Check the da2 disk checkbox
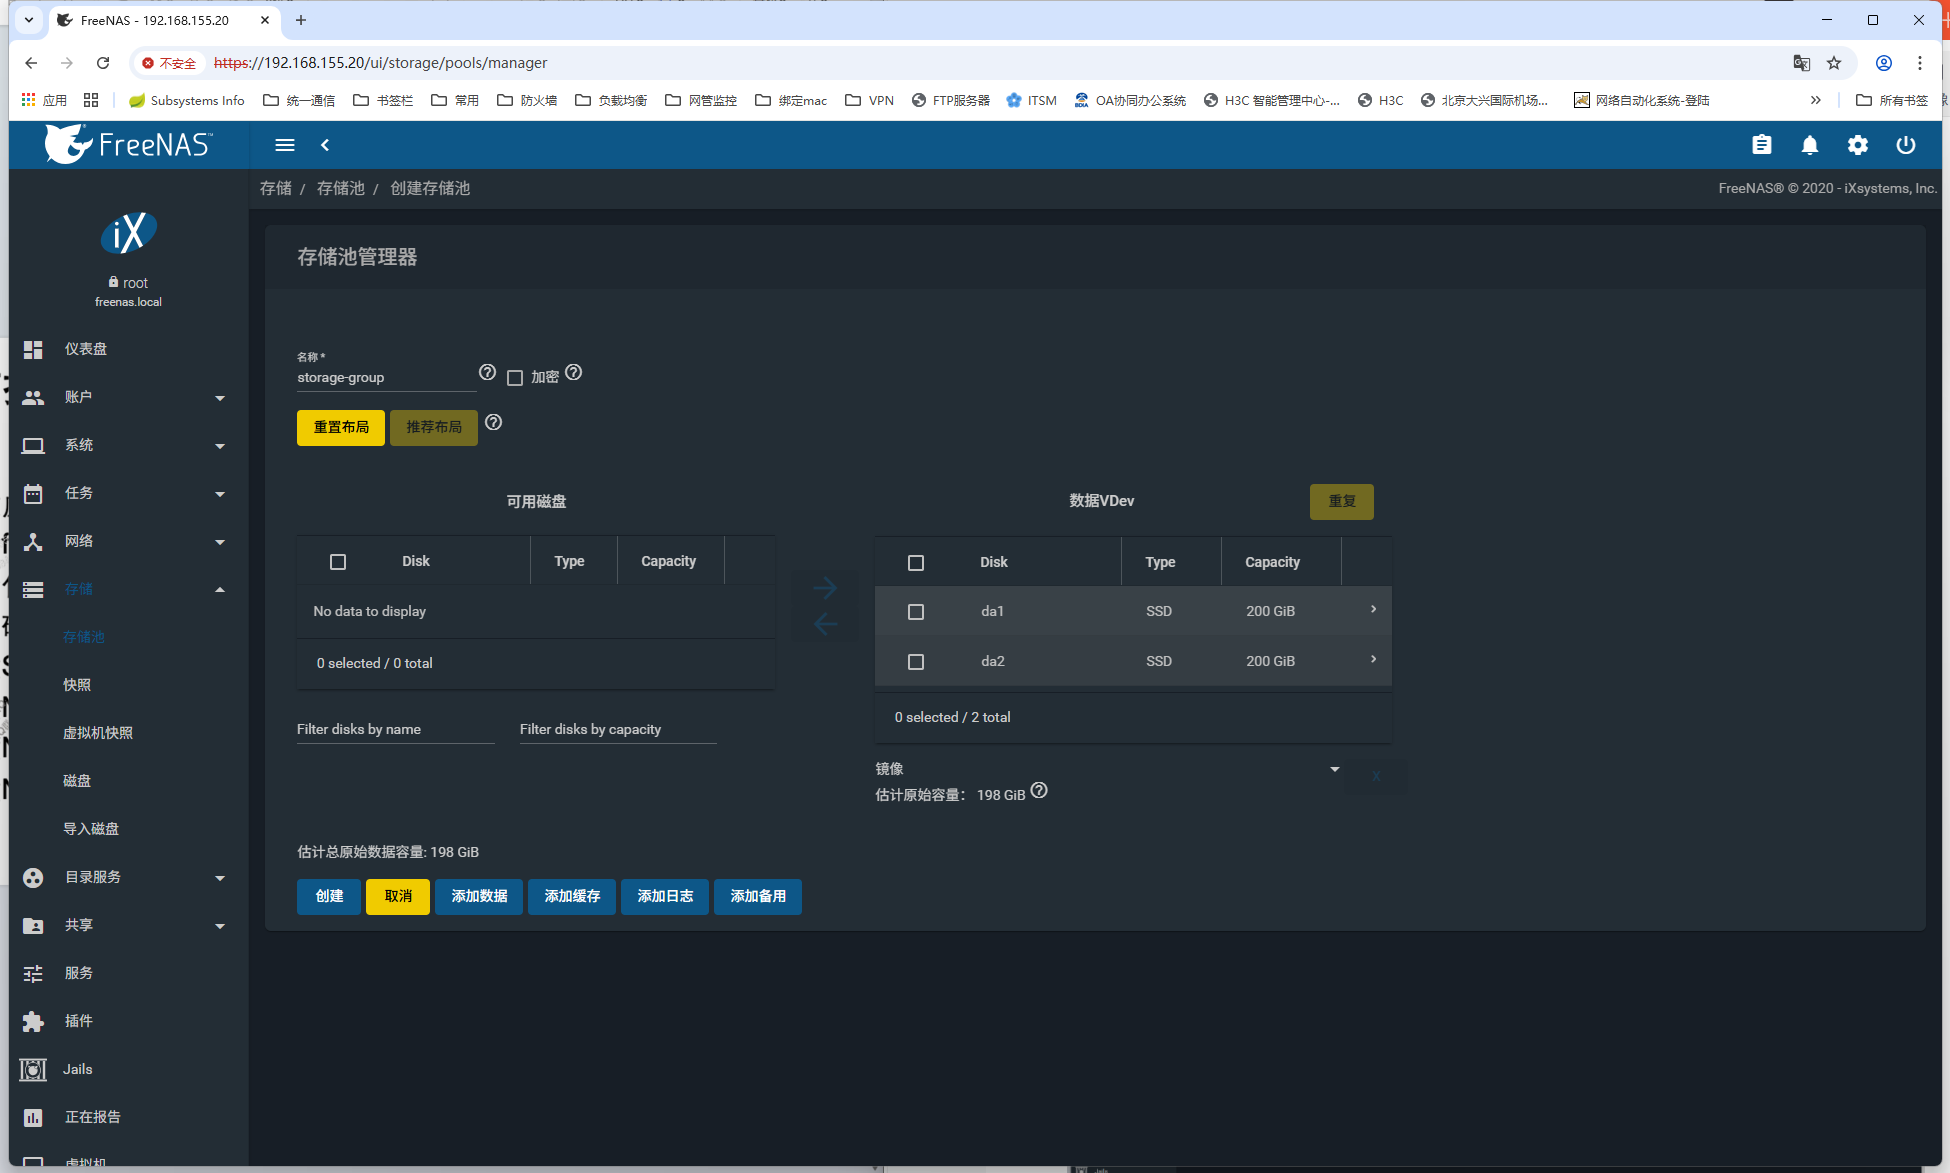Viewport: 1950px width, 1173px height. tap(915, 662)
